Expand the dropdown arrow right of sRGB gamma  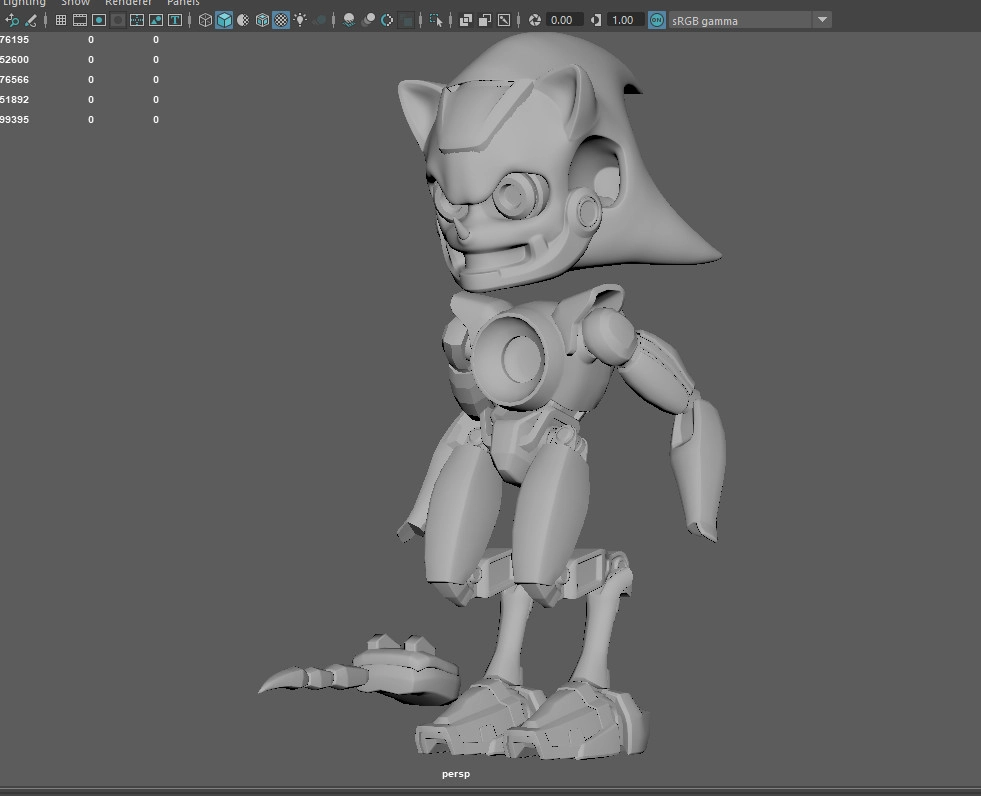click(x=822, y=20)
